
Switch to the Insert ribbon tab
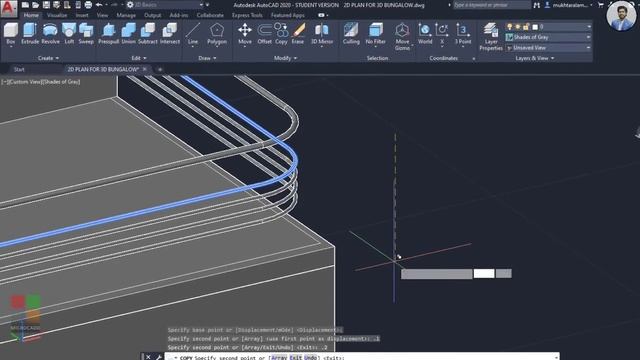(82, 15)
